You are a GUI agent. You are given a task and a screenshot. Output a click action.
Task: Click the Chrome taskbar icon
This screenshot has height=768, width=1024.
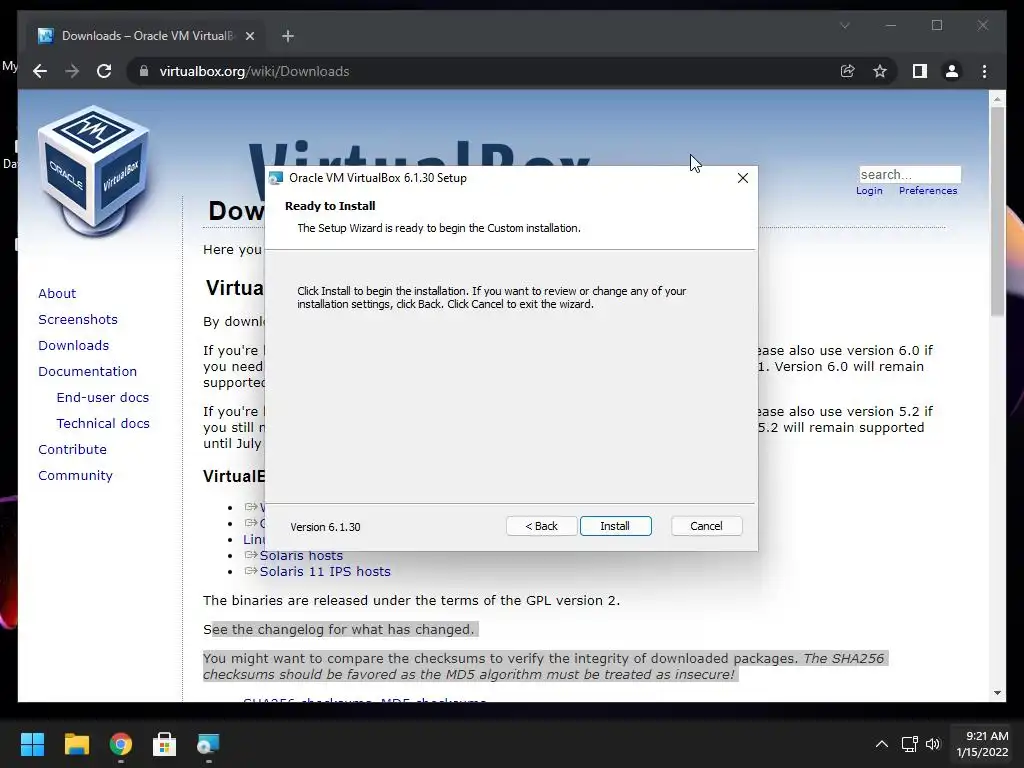click(x=121, y=744)
